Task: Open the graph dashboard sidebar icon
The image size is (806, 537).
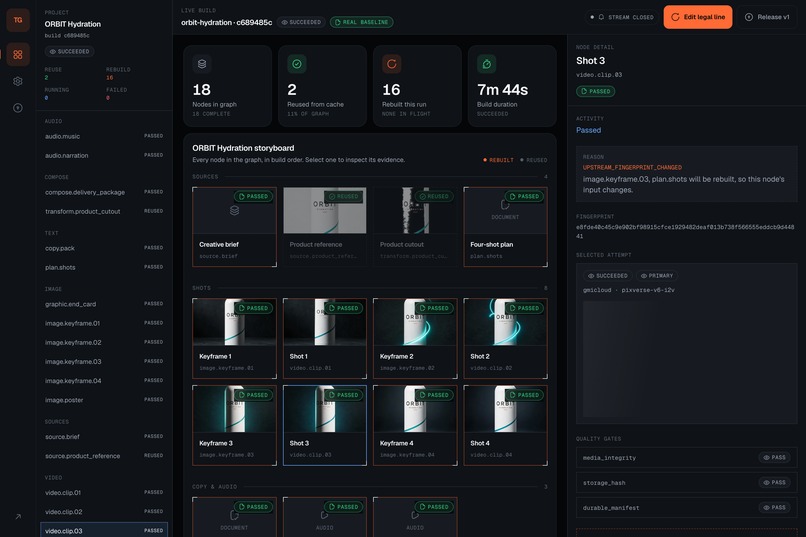Action: coord(18,54)
